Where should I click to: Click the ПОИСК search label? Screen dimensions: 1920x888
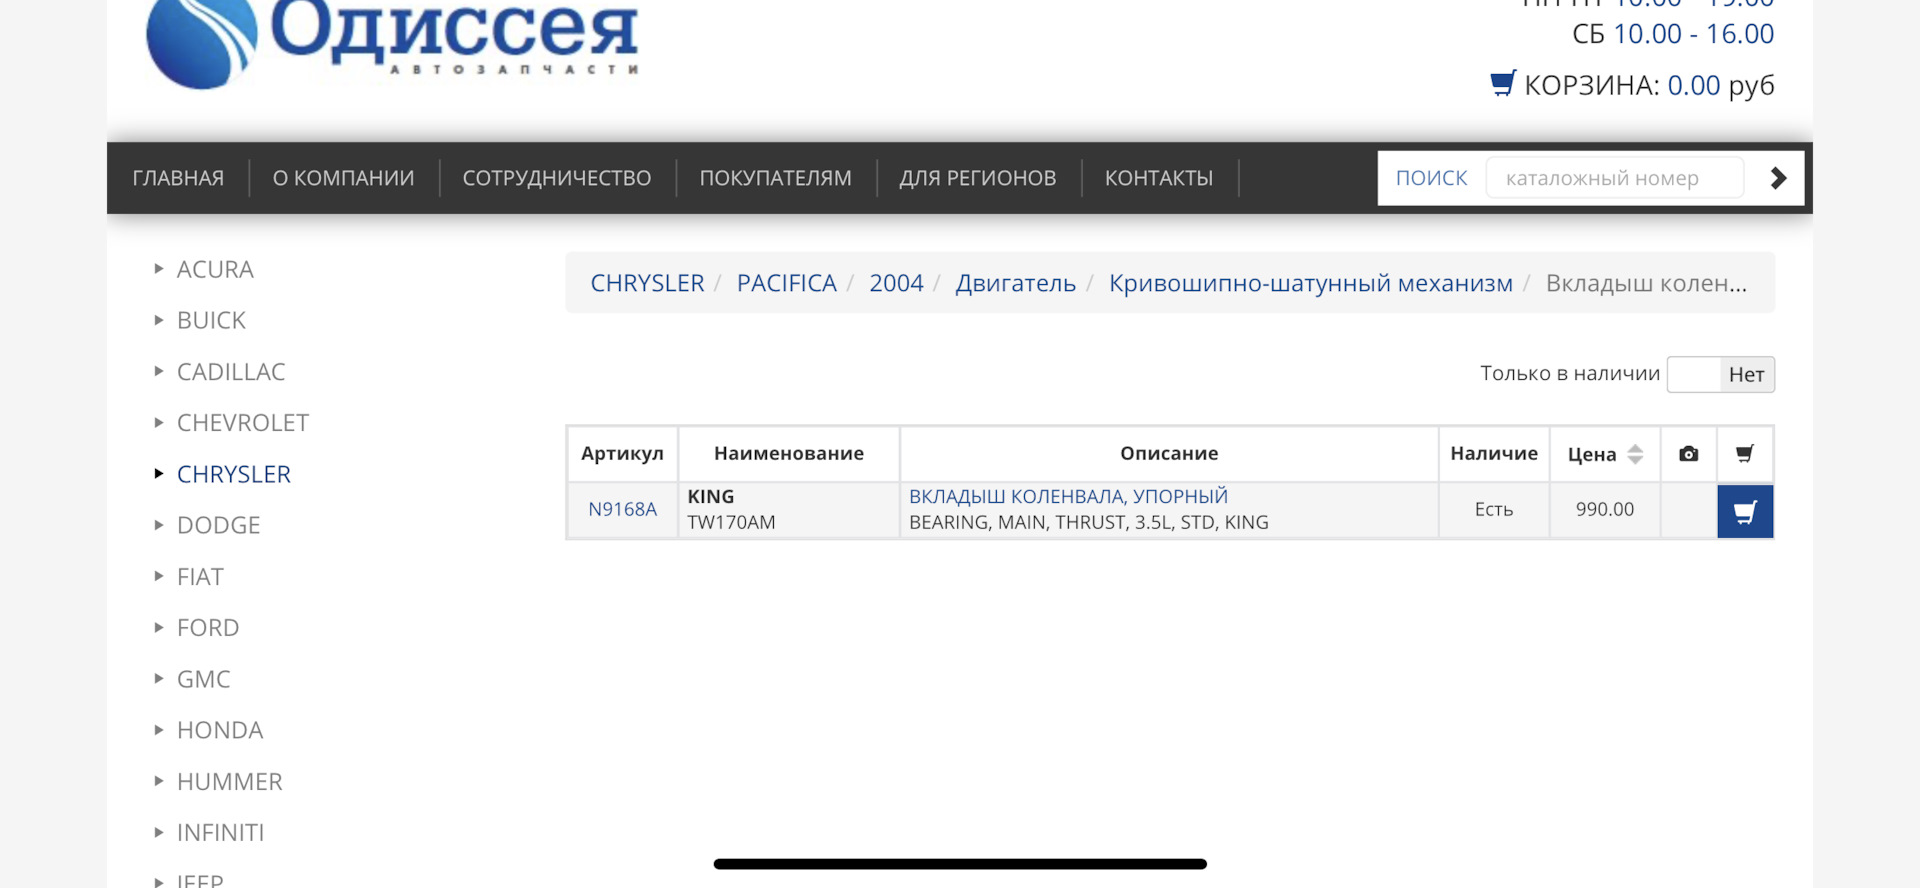[1431, 178]
